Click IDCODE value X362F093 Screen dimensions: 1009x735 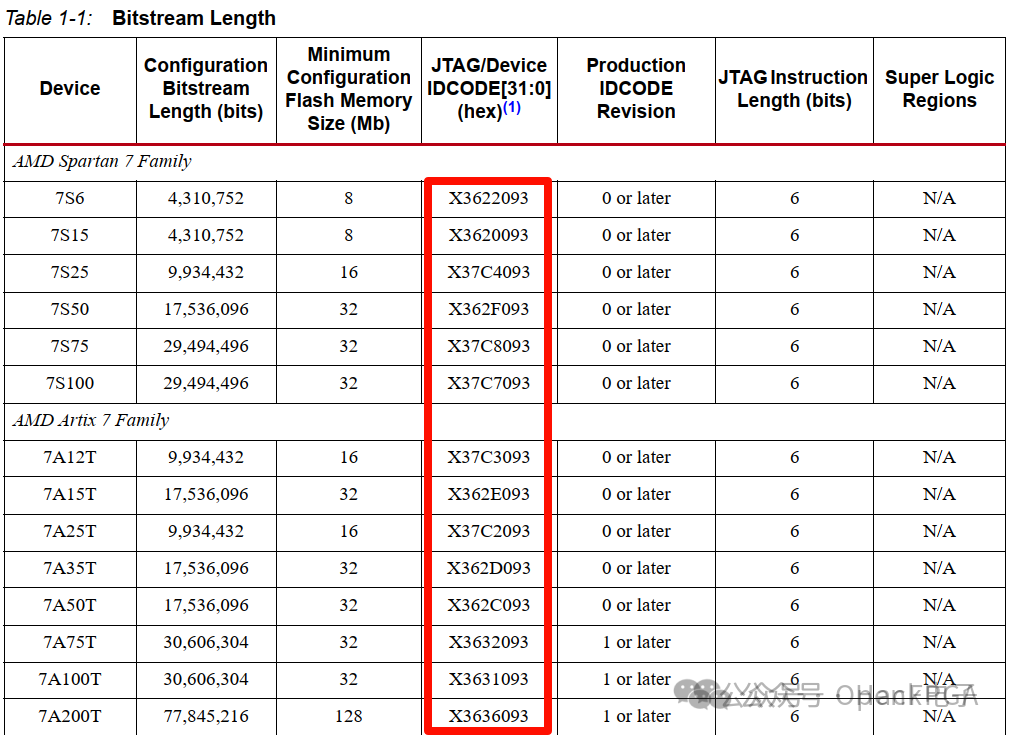(488, 309)
